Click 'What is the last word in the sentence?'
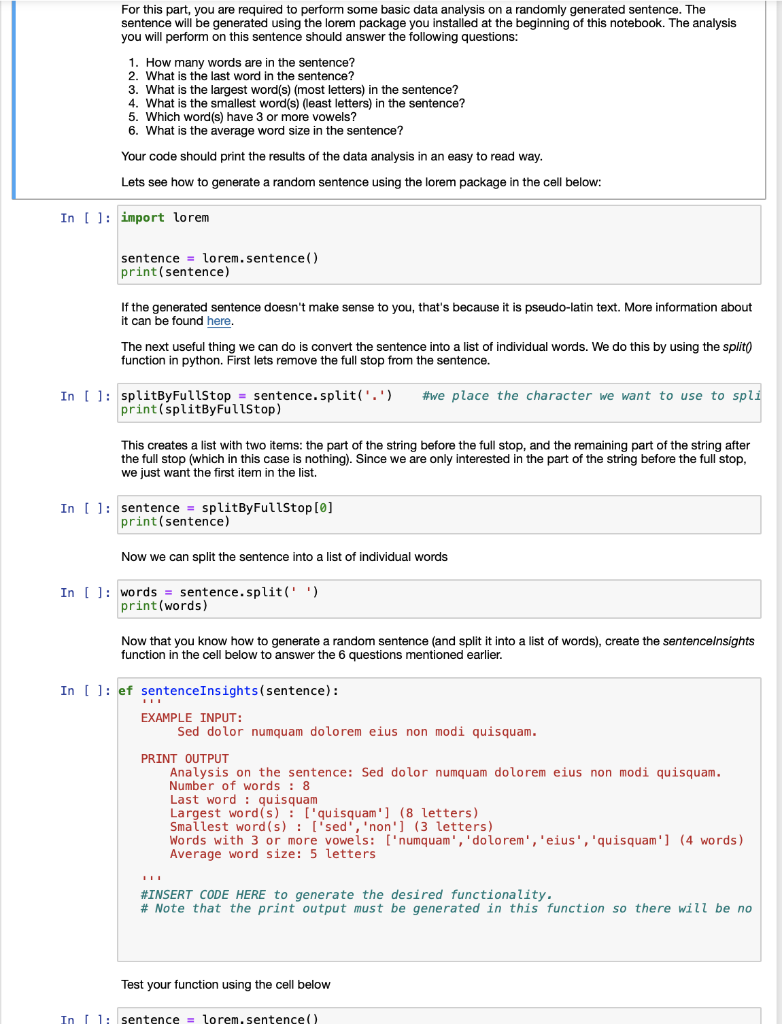 coord(250,76)
